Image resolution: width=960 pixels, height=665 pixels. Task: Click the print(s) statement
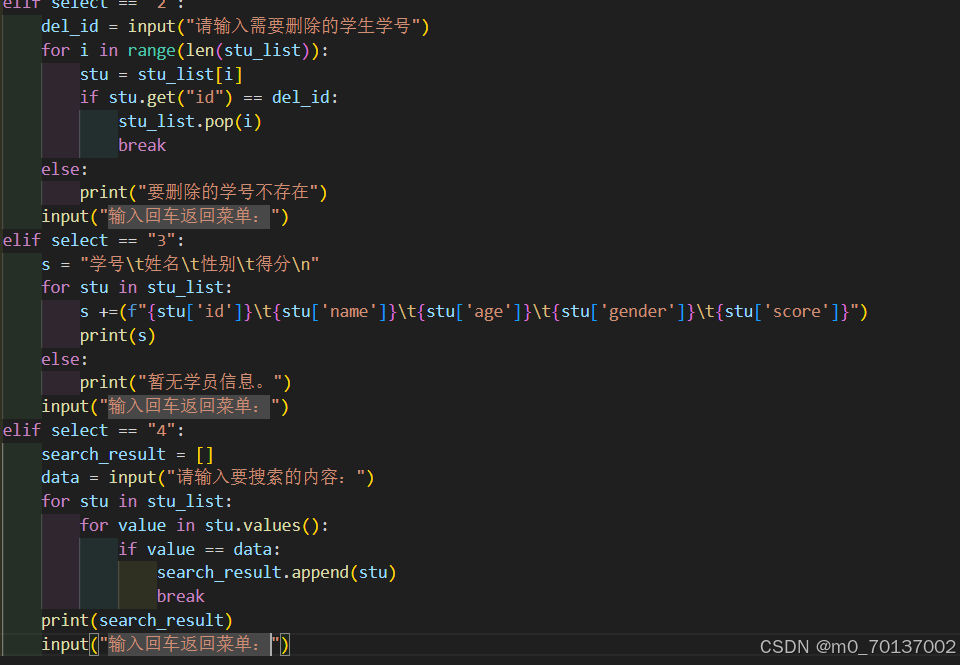[x=118, y=335]
